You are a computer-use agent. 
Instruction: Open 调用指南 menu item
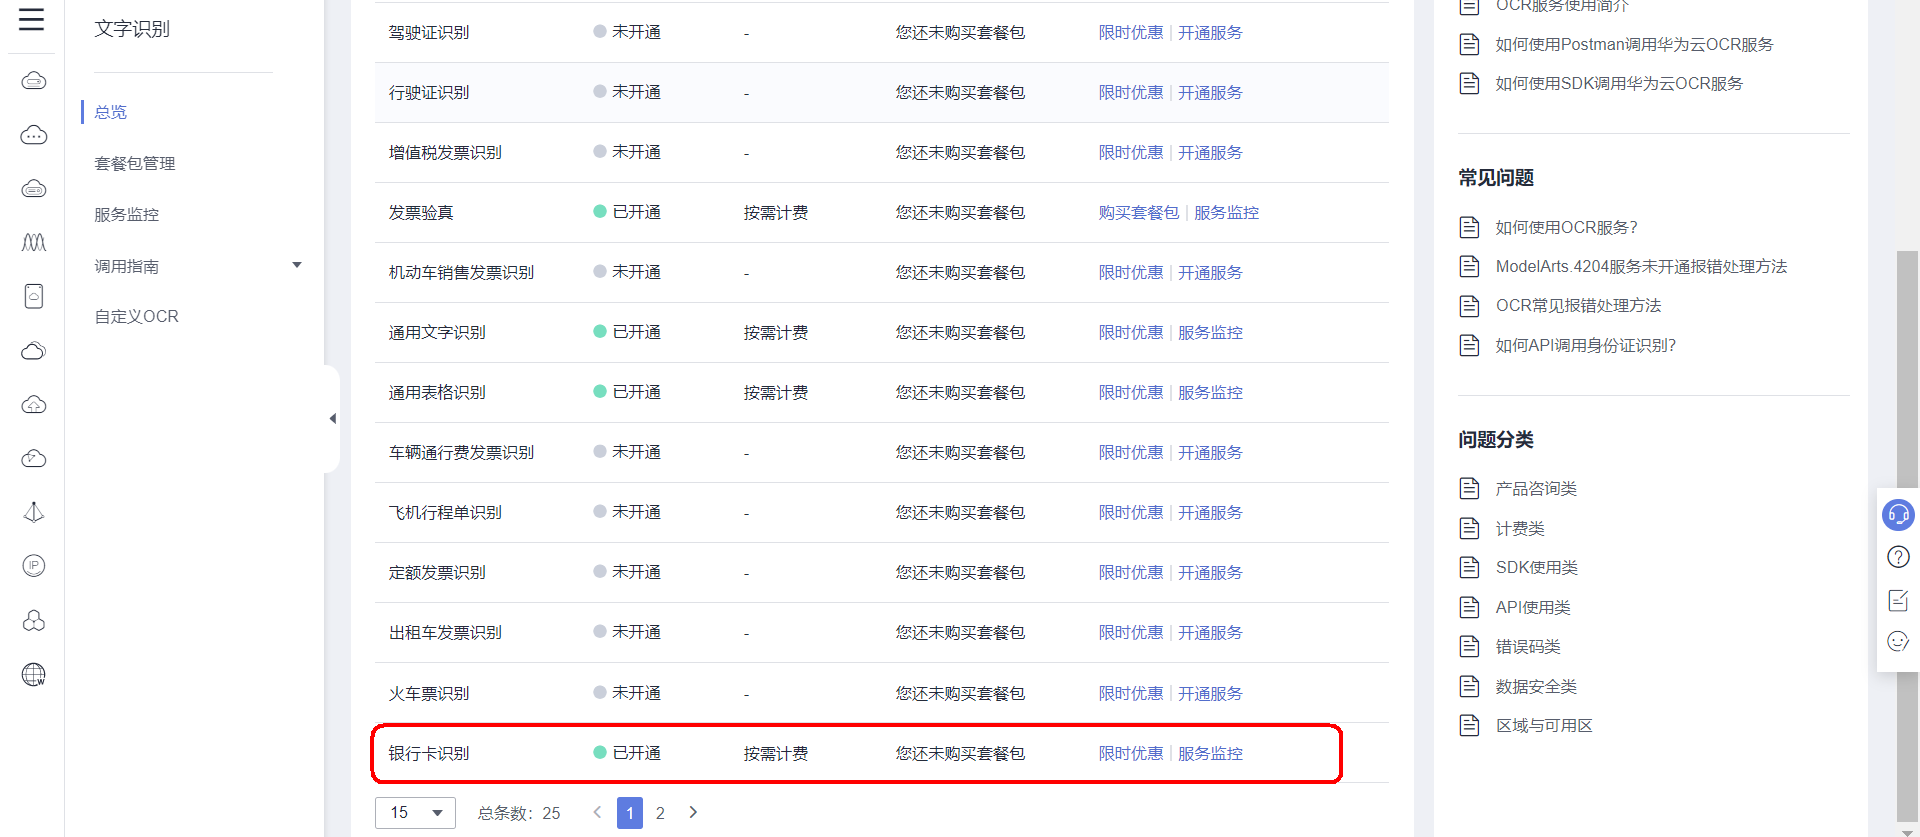click(x=127, y=266)
